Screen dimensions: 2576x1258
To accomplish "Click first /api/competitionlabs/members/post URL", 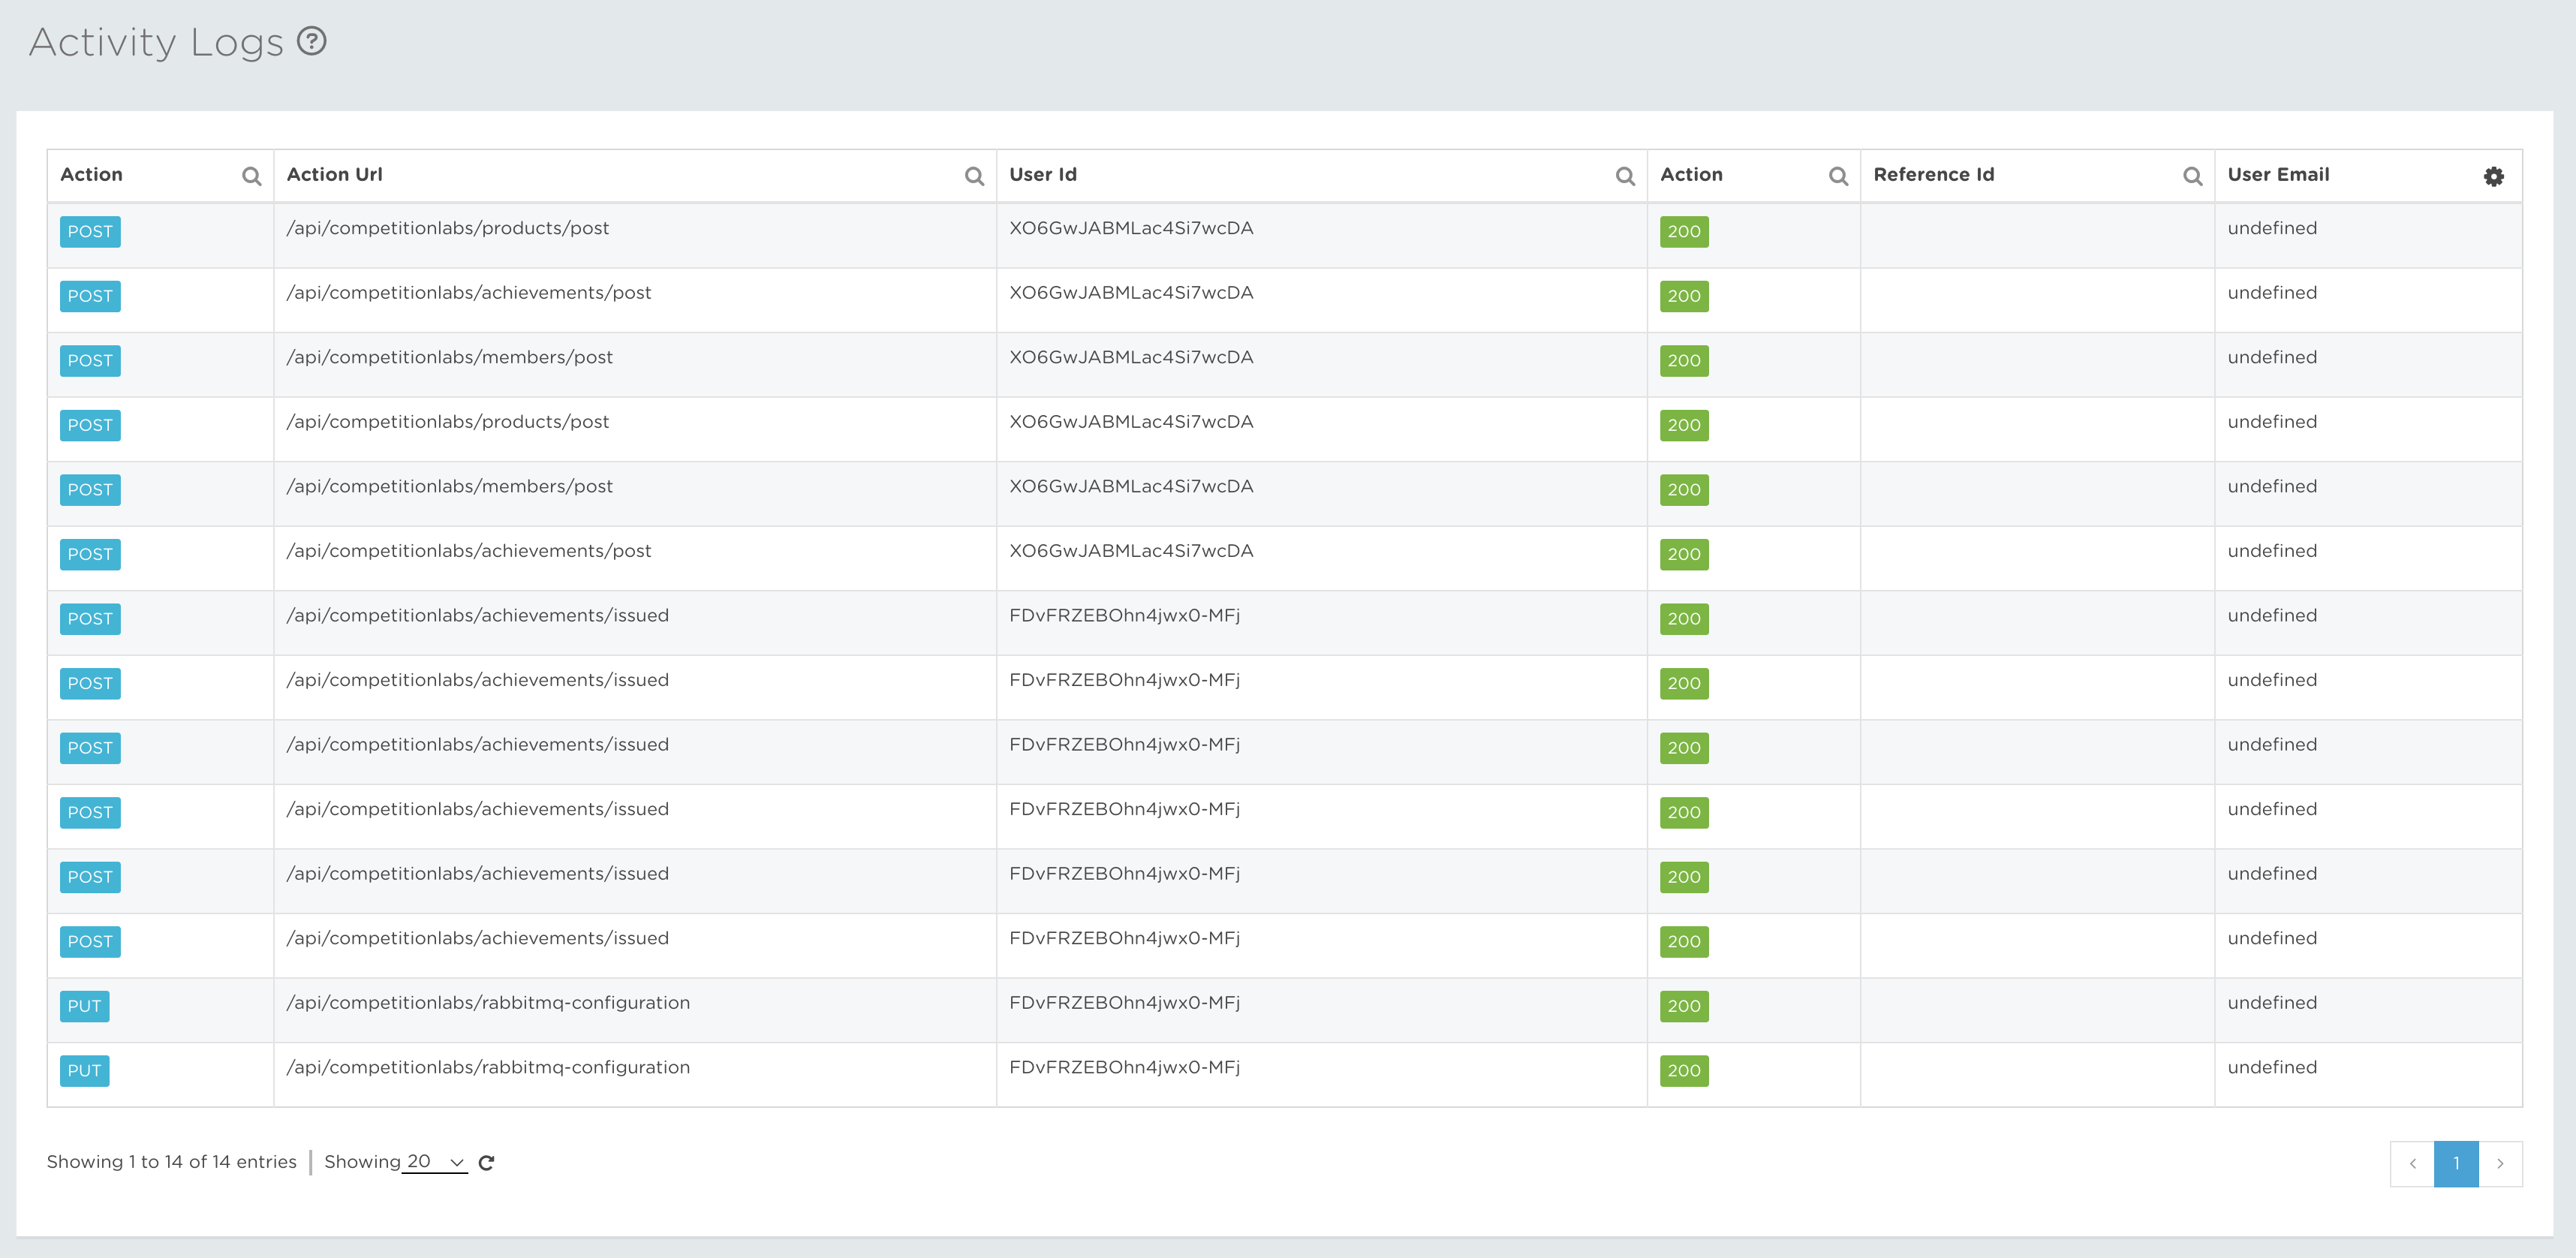I will (449, 357).
